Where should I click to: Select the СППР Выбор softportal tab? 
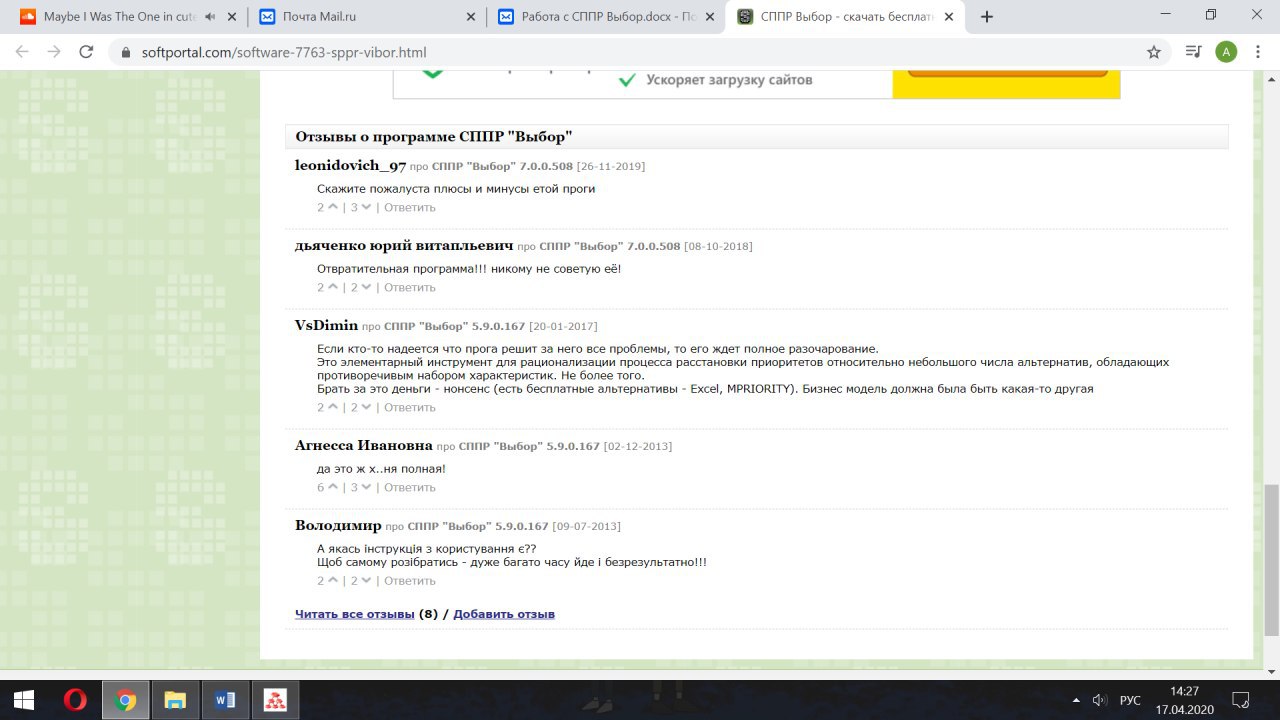click(x=847, y=17)
